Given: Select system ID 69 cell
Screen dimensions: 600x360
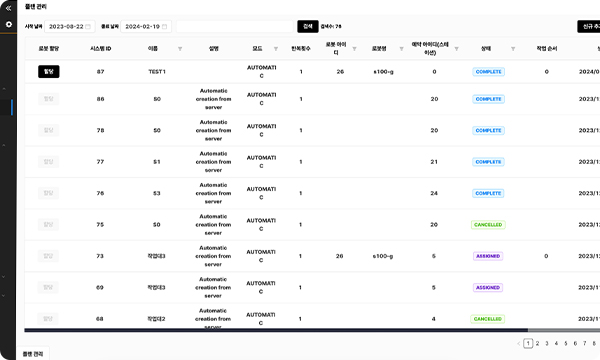Looking at the screenshot, I should point(99,287).
